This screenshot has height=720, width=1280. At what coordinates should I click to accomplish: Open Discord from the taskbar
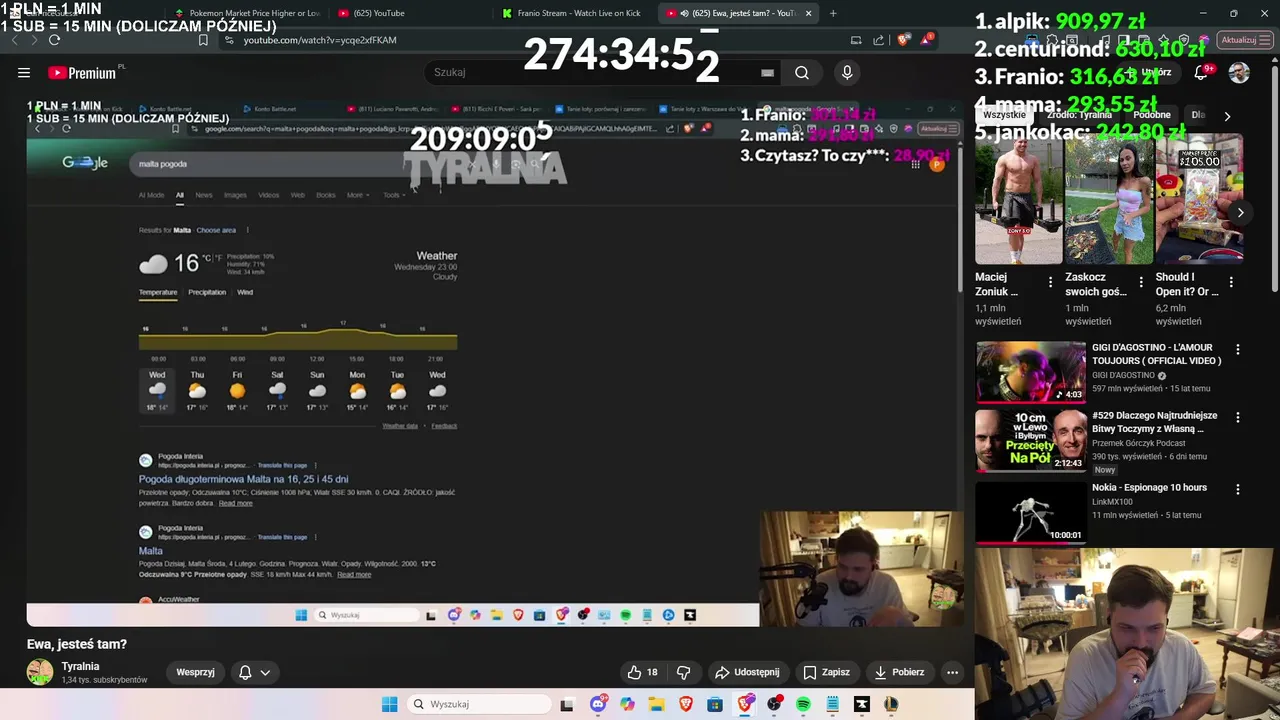click(x=597, y=704)
